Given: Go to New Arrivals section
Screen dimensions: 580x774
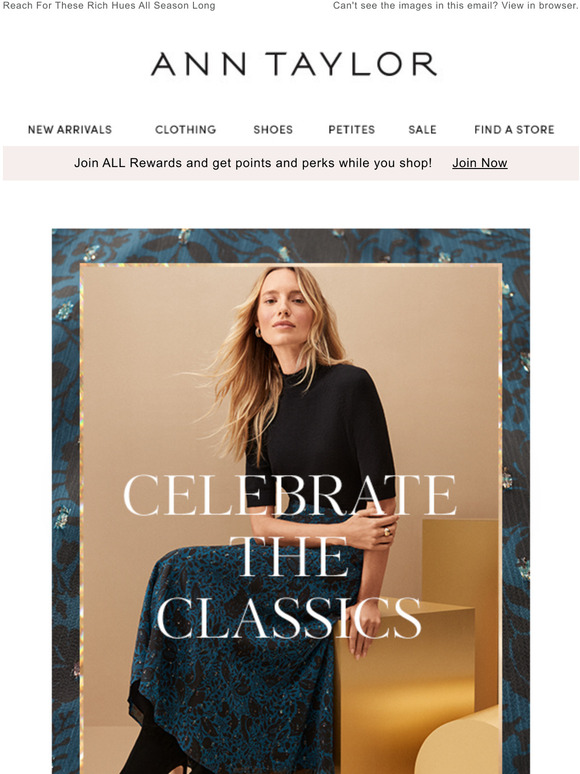Looking at the screenshot, I should [70, 129].
